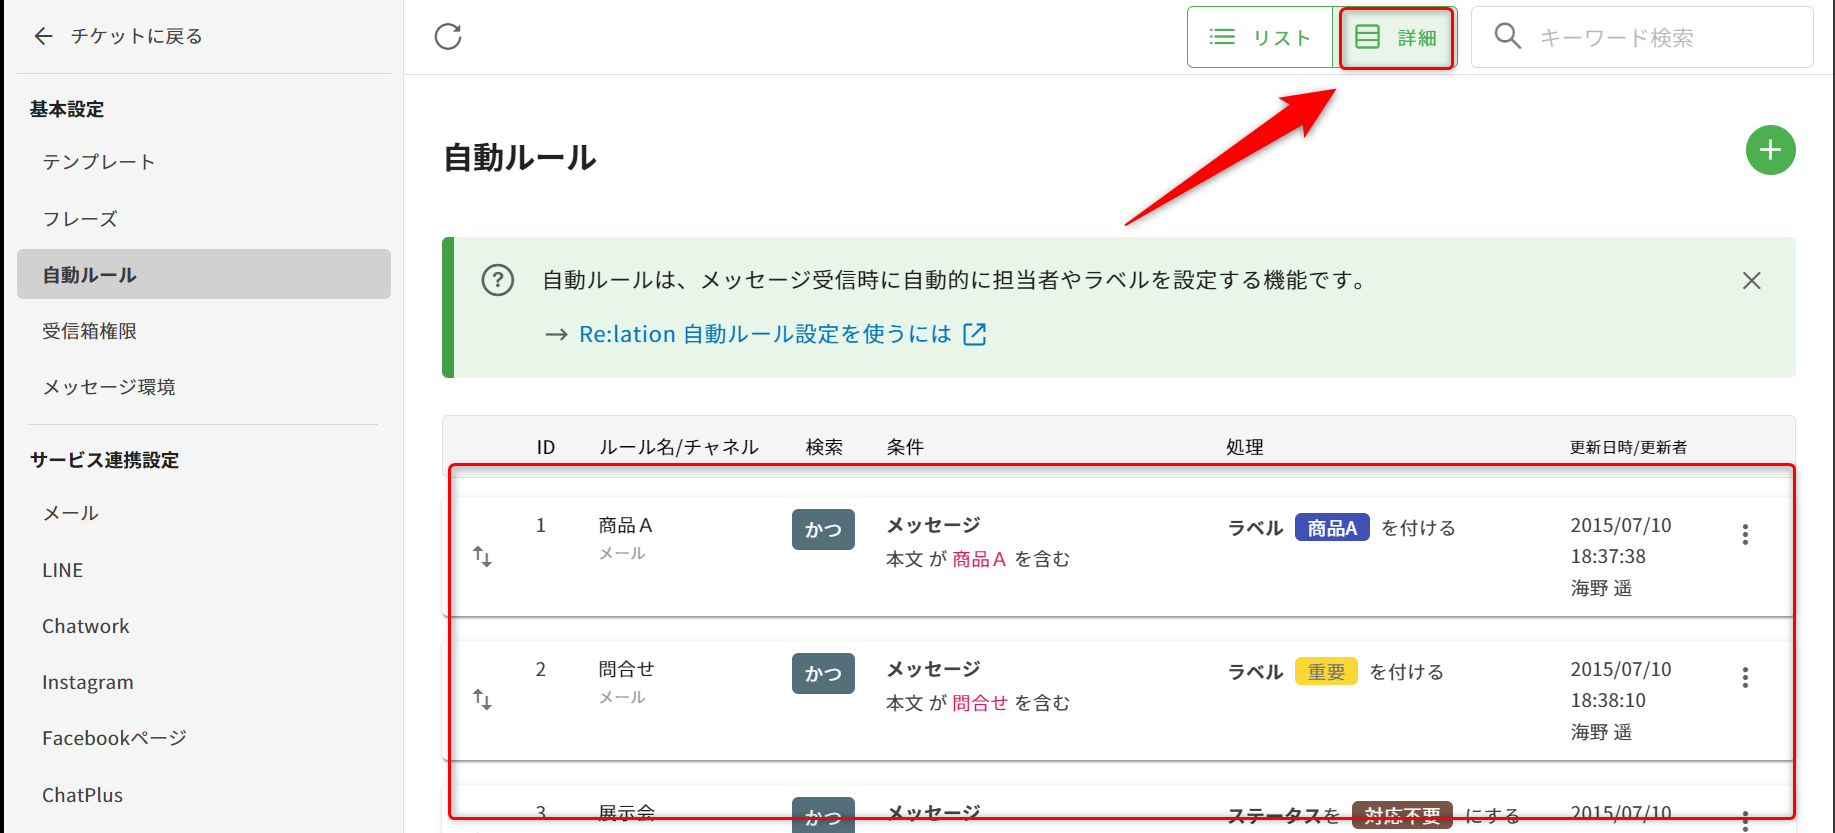Open three-dot menu for rule 展示会
This screenshot has width=1835, height=833.
click(1745, 820)
